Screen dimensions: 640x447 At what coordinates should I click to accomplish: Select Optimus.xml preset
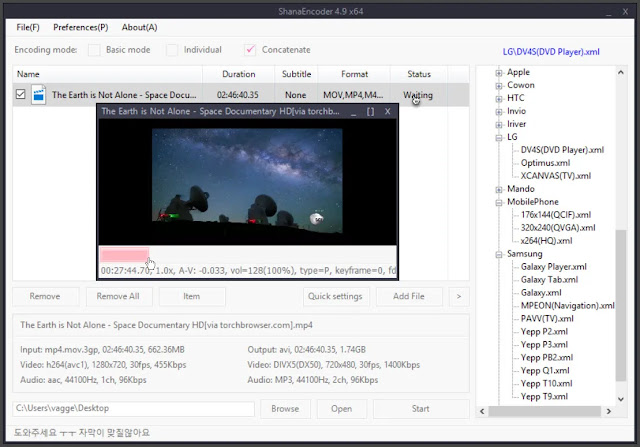click(x=545, y=163)
